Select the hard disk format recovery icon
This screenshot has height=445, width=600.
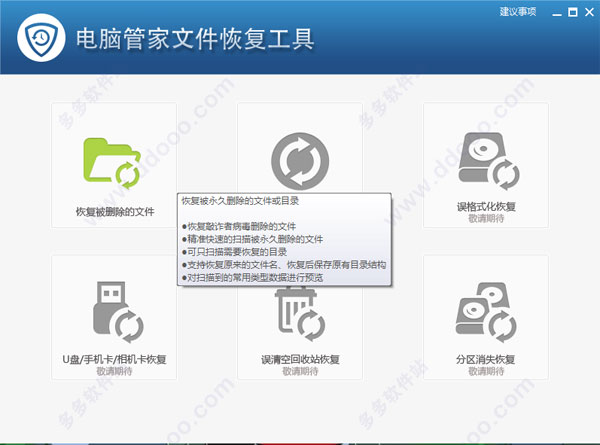click(x=489, y=161)
